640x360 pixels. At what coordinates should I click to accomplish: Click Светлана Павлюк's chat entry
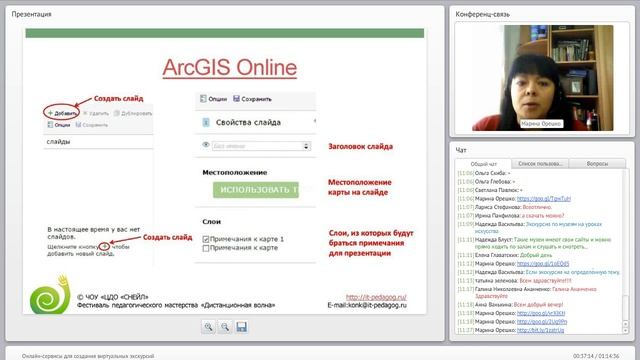pos(490,190)
